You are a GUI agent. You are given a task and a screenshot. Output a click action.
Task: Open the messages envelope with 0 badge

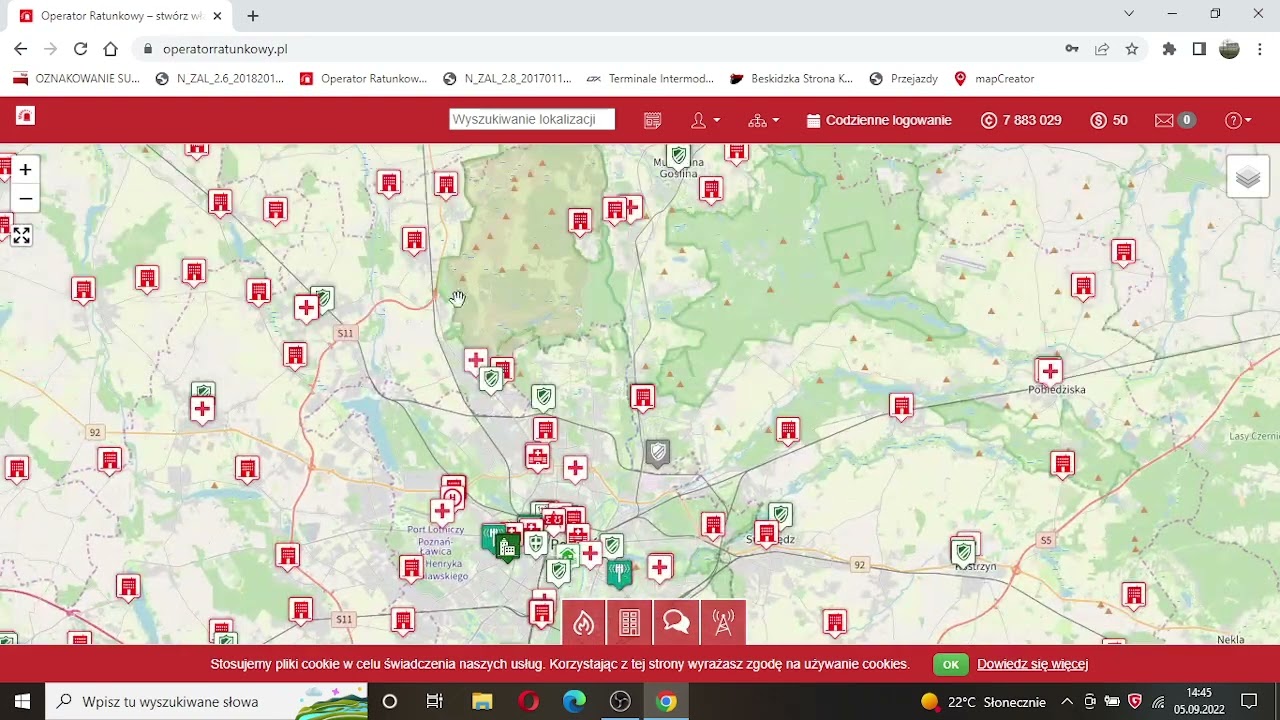point(1175,120)
